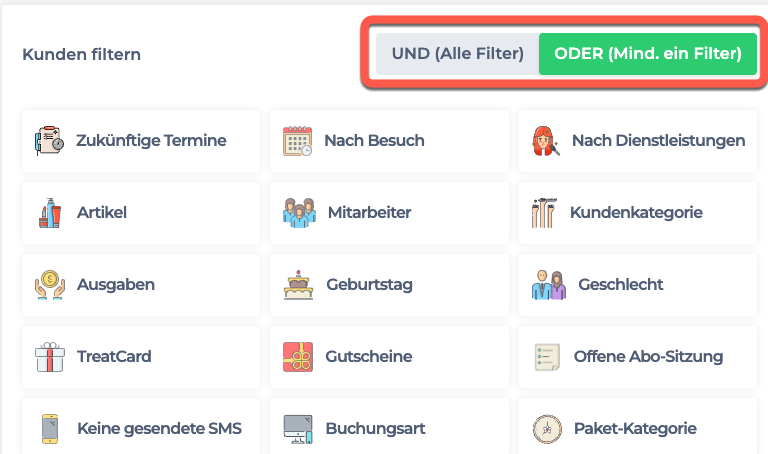Click the Geburtstag cake icon
The height and width of the screenshot is (454, 768).
point(298,285)
